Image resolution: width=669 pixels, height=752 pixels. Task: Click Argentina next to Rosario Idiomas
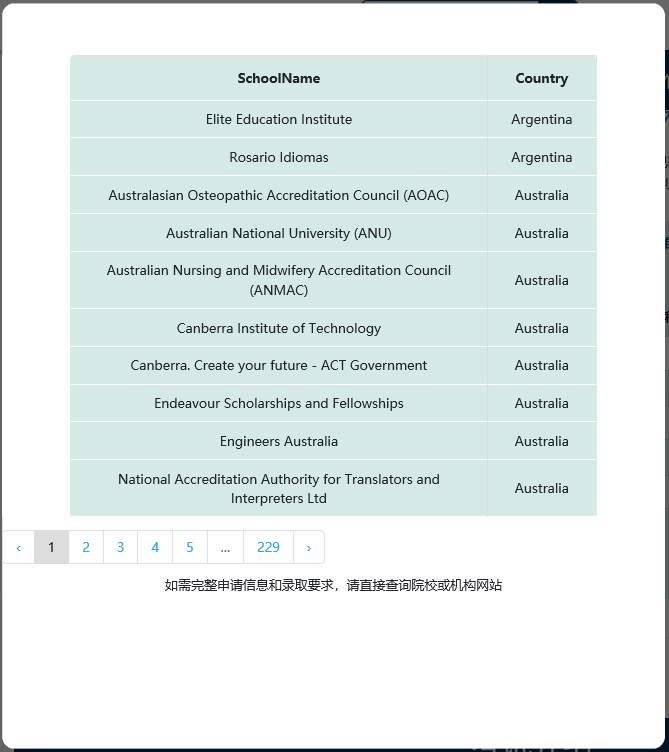[x=542, y=157]
